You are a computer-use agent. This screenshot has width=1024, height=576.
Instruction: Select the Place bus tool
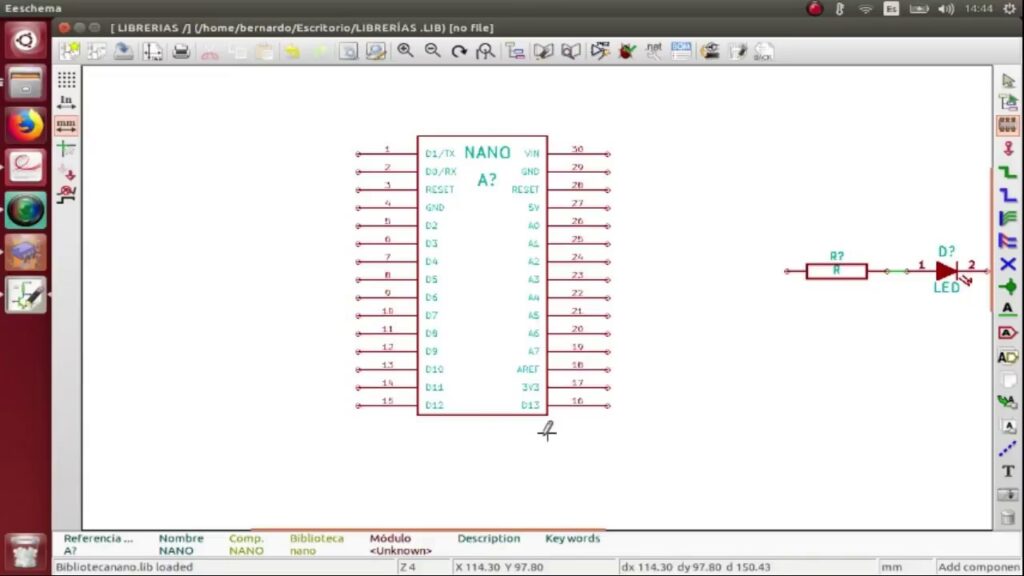tap(1008, 195)
